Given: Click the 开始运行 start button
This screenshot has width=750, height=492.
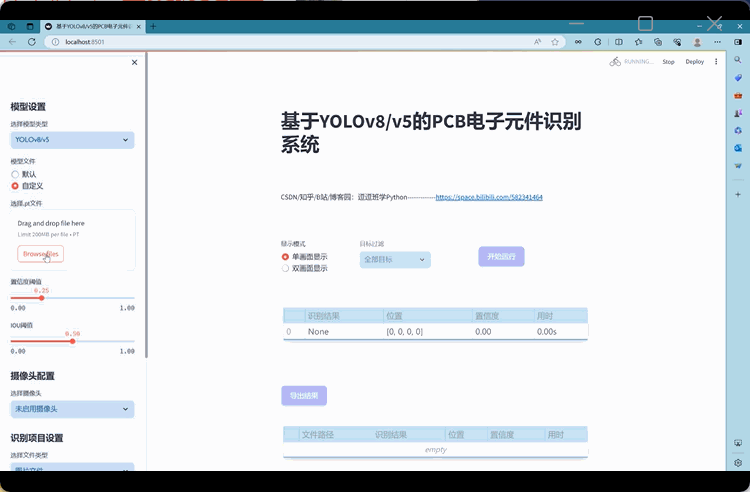Looking at the screenshot, I should click(501, 256).
